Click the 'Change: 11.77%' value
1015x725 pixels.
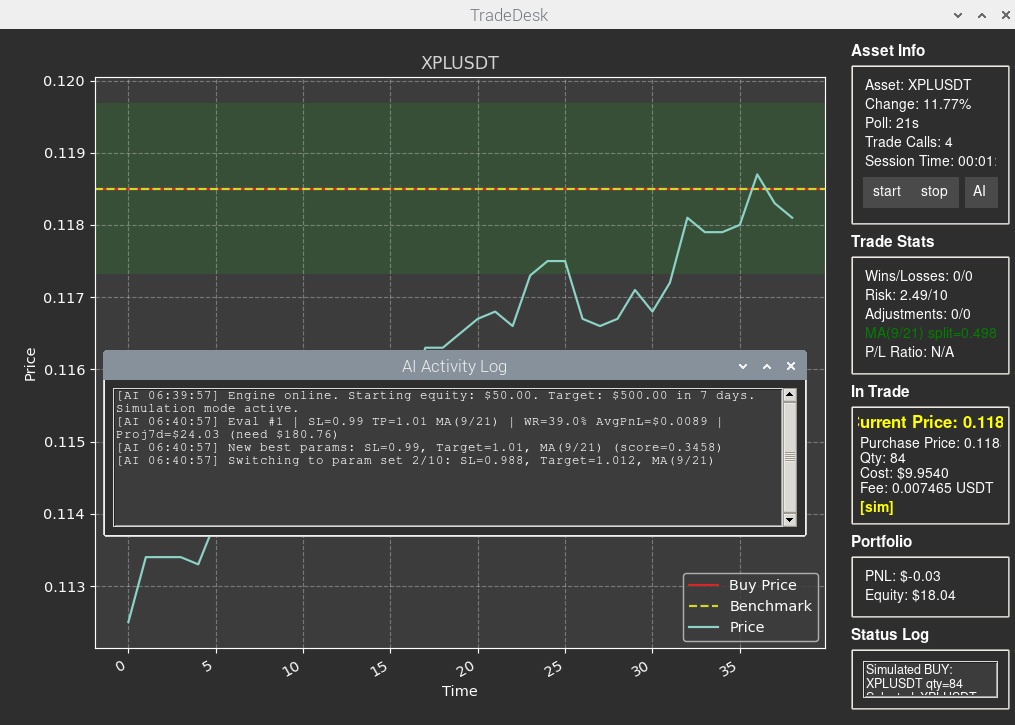pos(918,104)
